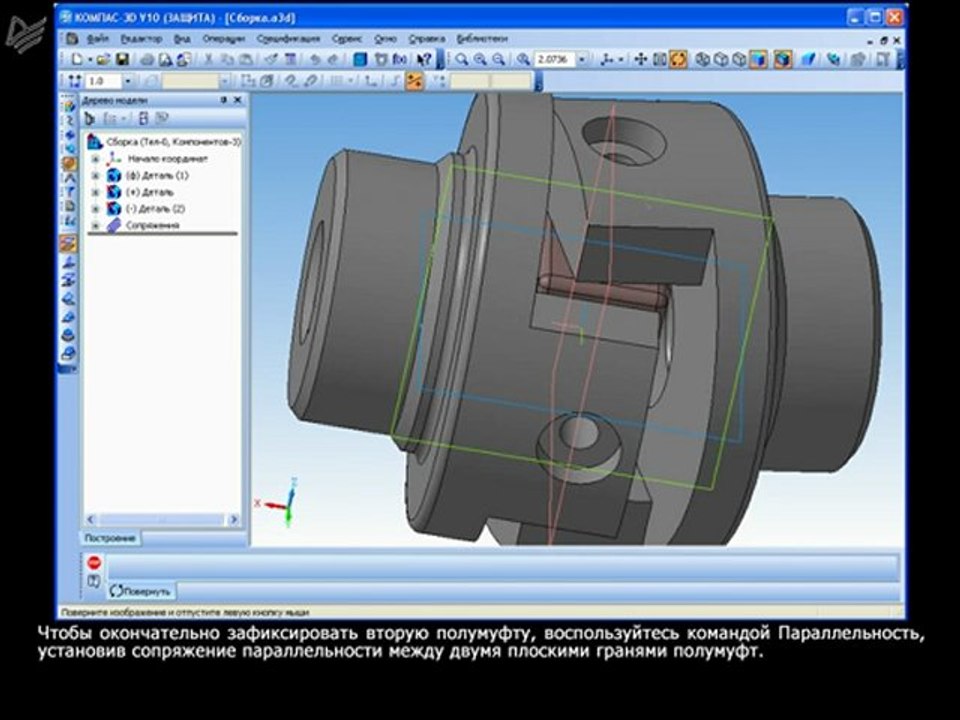The width and height of the screenshot is (960, 720).
Task: Switch to hidden lines removed display
Action: (721, 59)
